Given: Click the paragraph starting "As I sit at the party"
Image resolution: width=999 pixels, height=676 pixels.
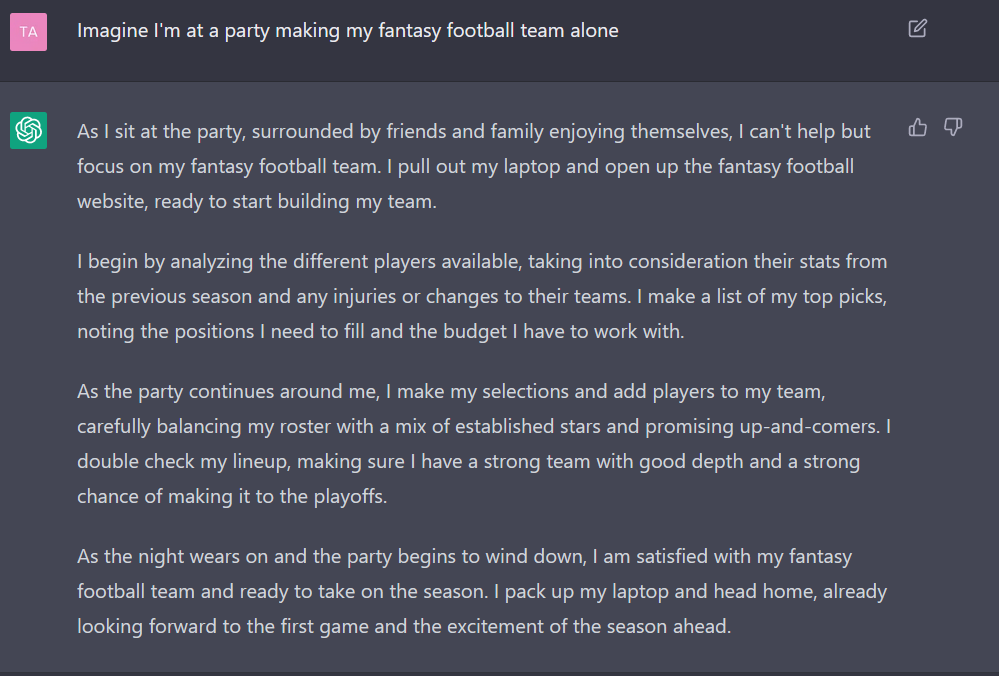Looking at the screenshot, I should coord(473,166).
